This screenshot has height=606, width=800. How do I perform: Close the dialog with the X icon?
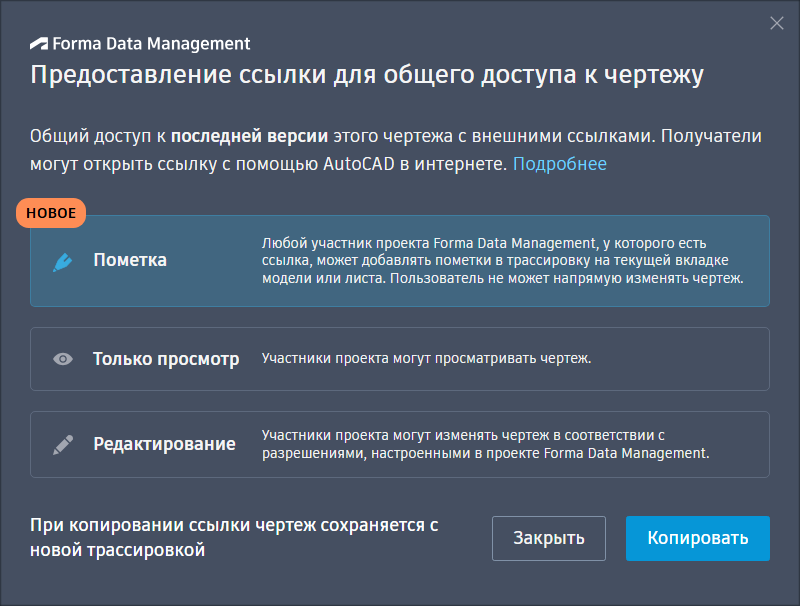(x=777, y=23)
